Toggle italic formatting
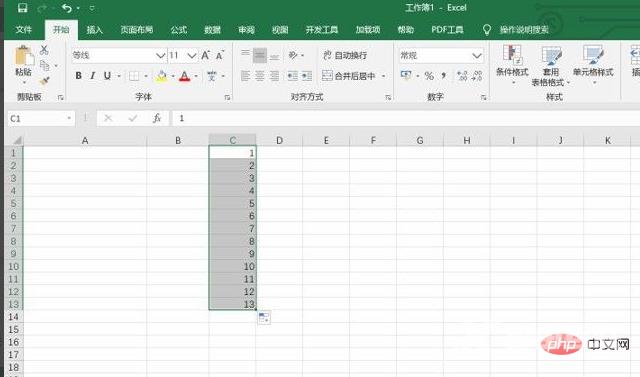 (x=93, y=76)
